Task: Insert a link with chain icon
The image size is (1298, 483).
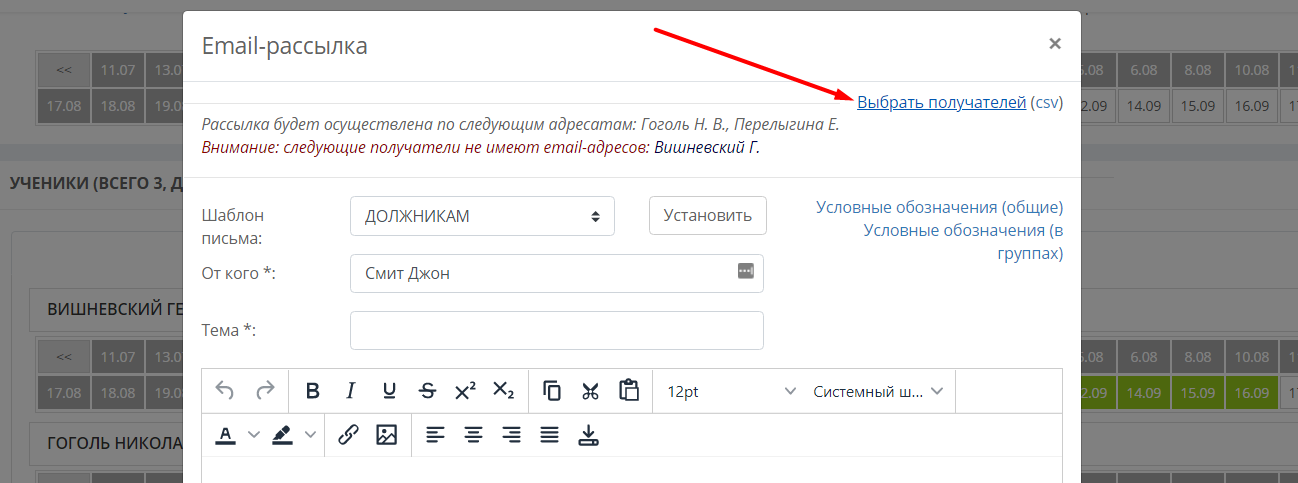Action: coord(348,435)
